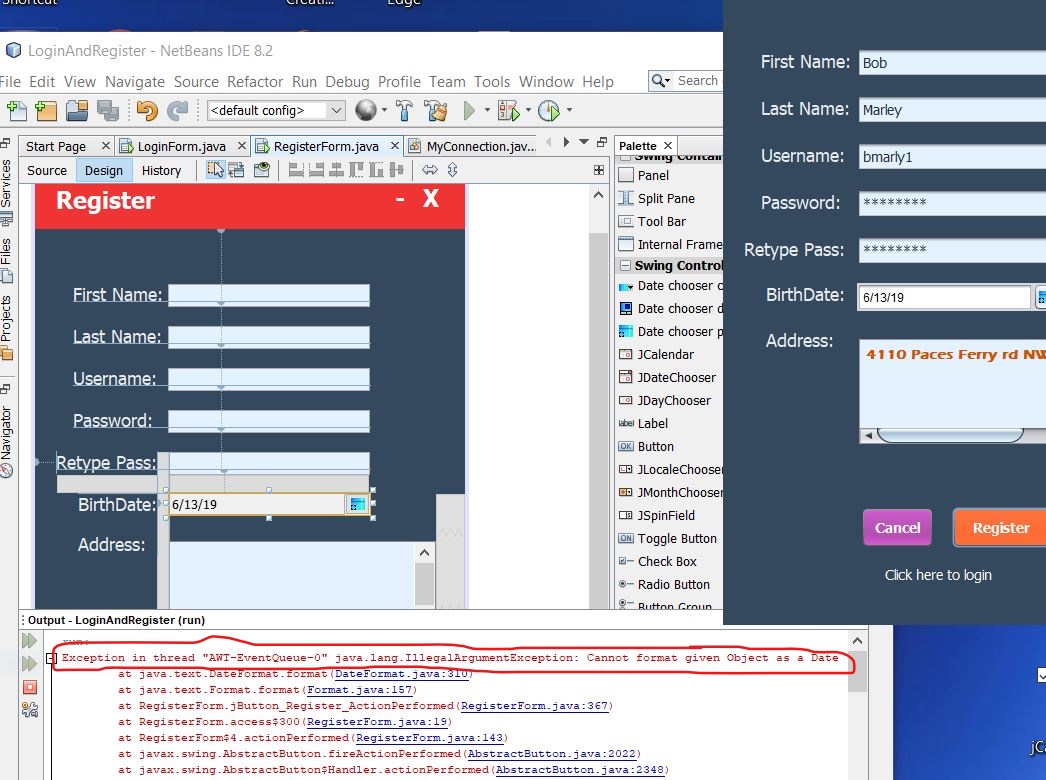Click the Register button on the form
Image resolution: width=1046 pixels, height=780 pixels.
[x=1003, y=527]
